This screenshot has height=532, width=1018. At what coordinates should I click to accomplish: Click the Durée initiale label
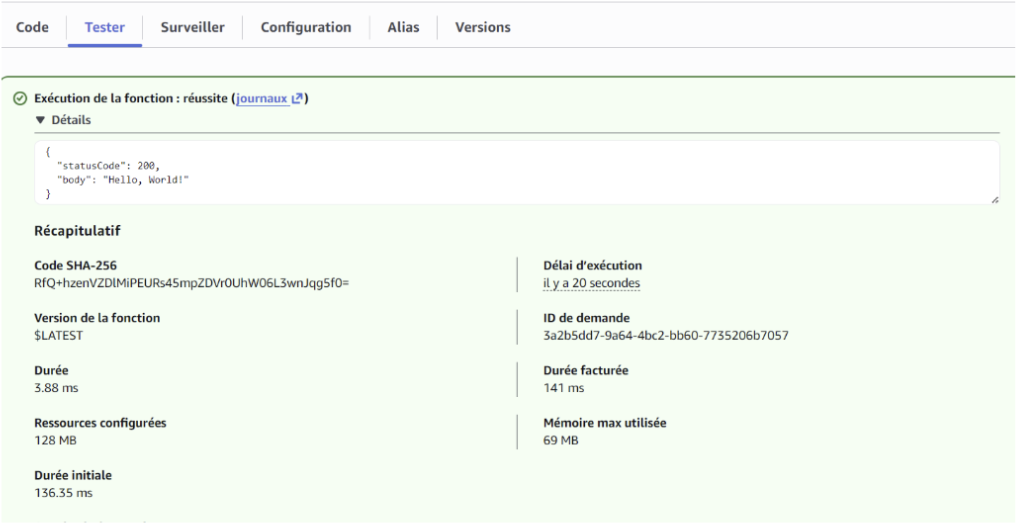tap(73, 475)
